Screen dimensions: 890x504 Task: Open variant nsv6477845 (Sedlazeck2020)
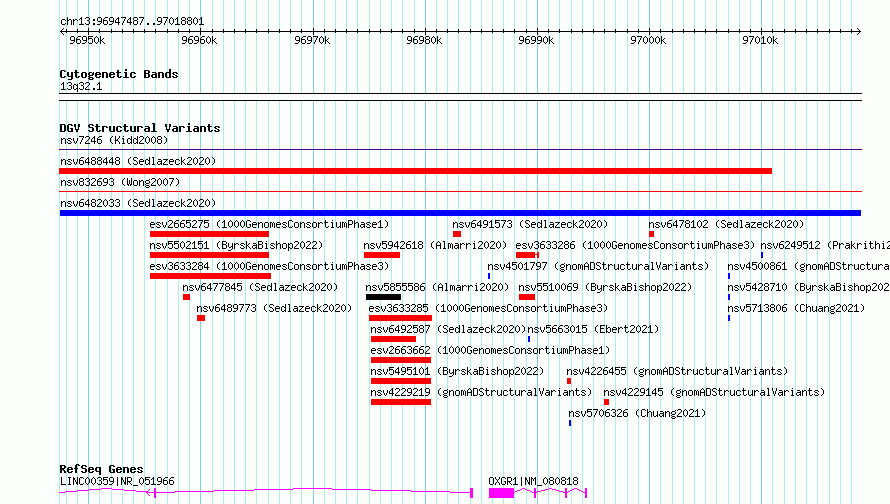260,287
